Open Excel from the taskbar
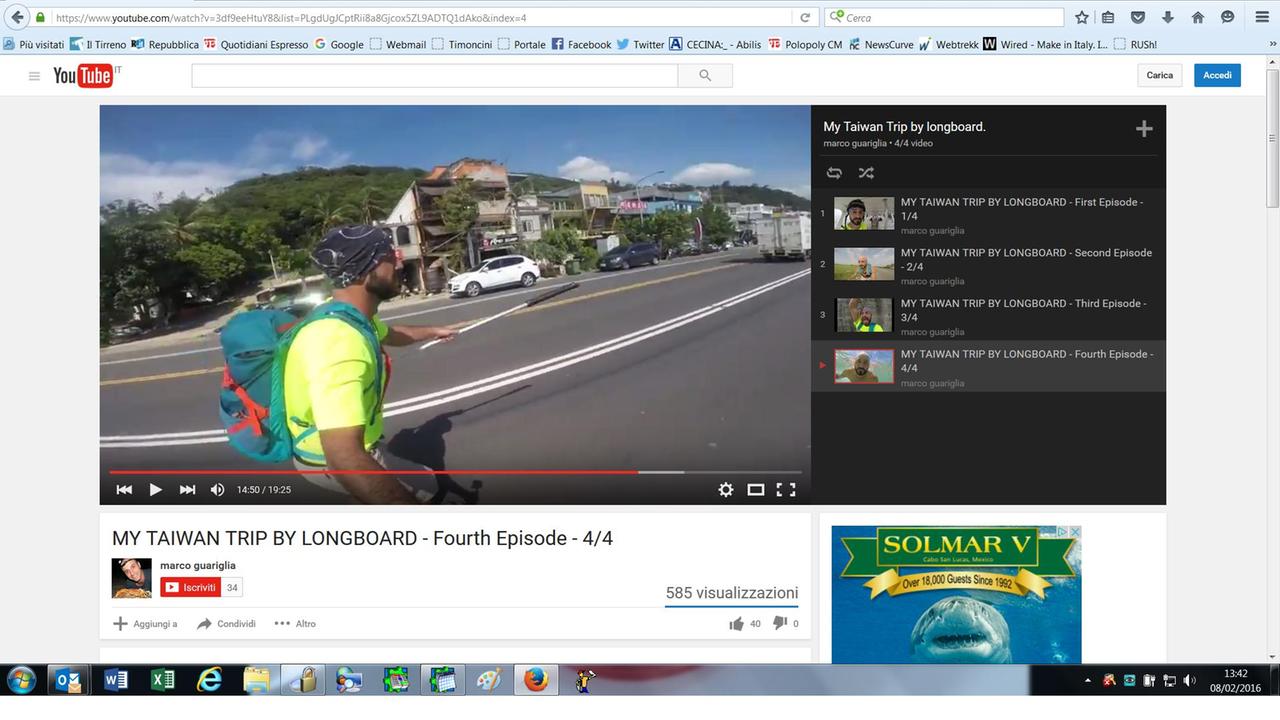Image resolution: width=1280 pixels, height=720 pixels. 163,681
